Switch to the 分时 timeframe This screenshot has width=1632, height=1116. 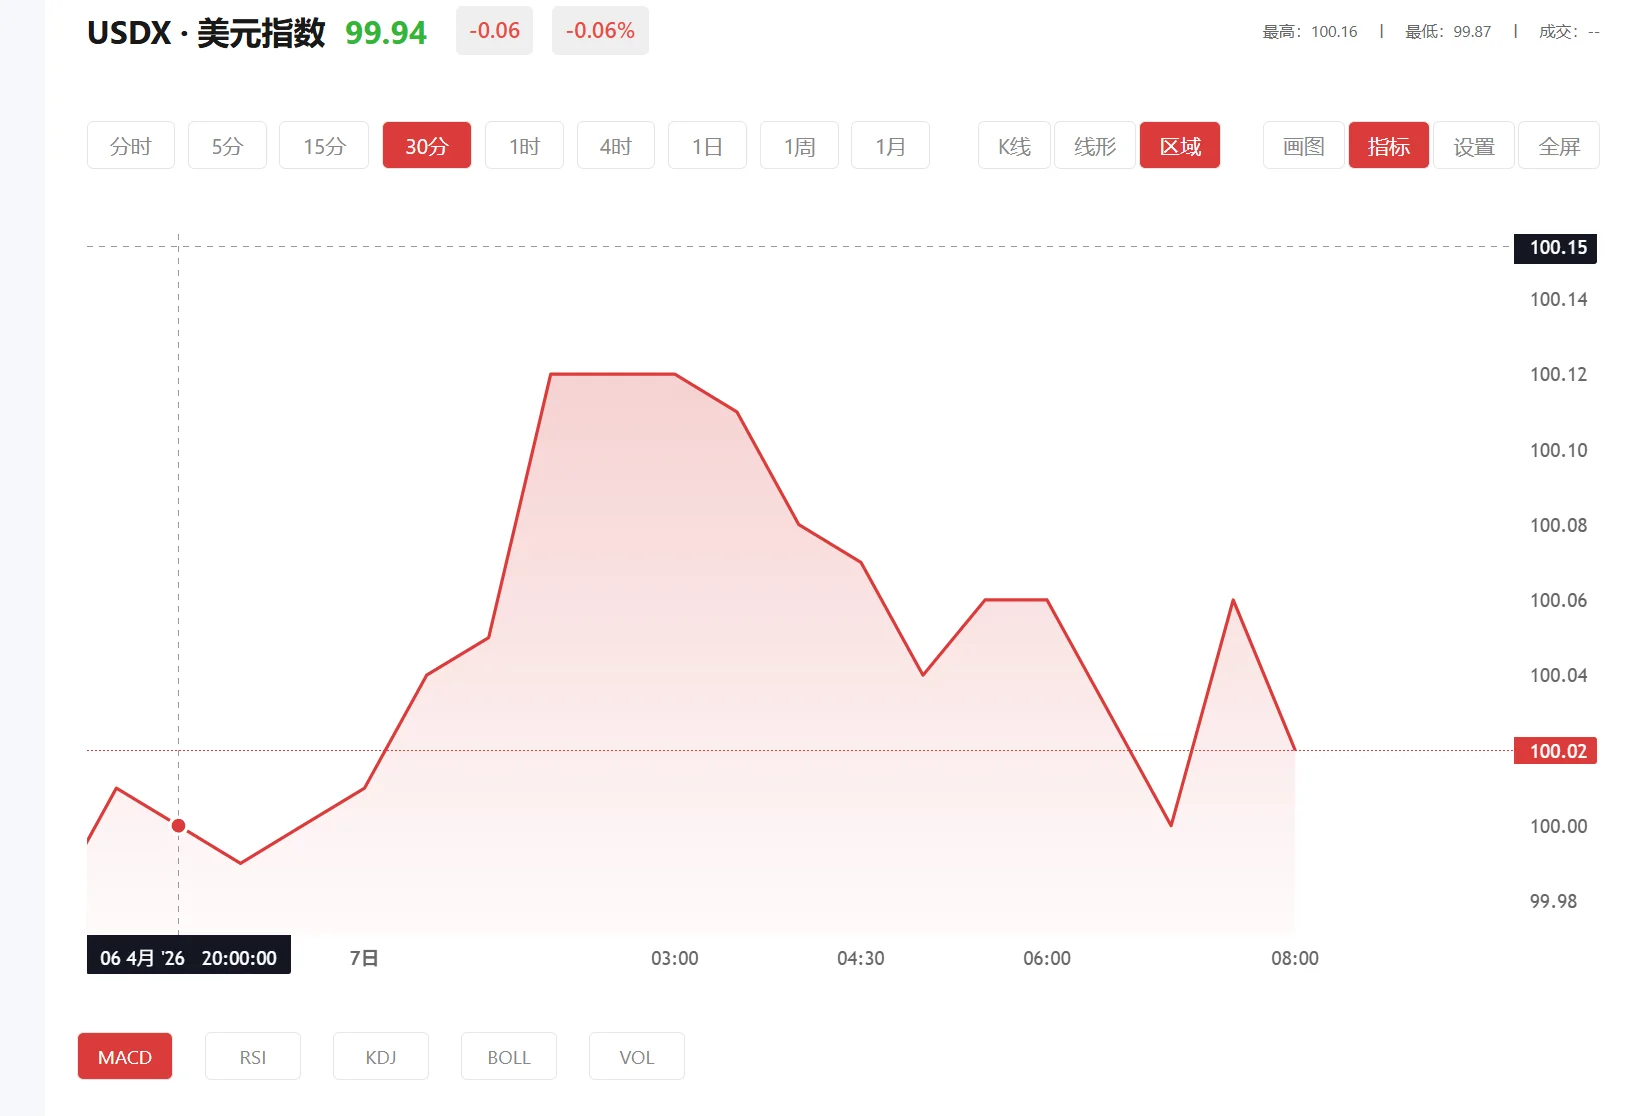pos(130,145)
